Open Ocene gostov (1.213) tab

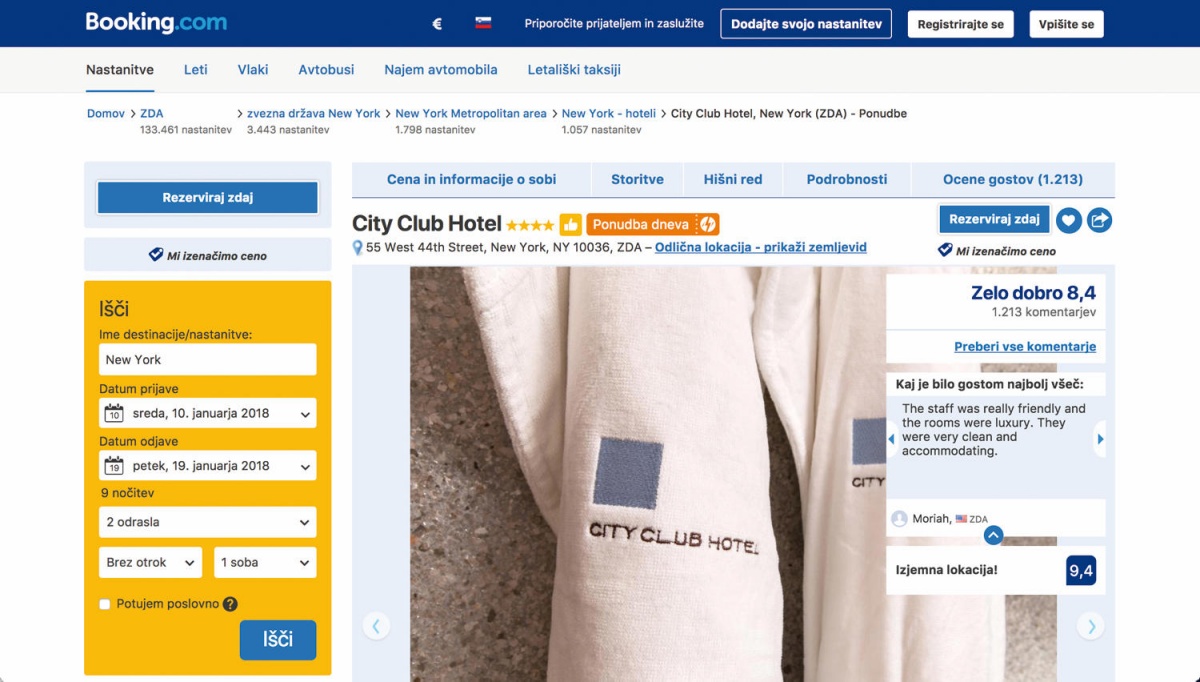[x=1013, y=179]
